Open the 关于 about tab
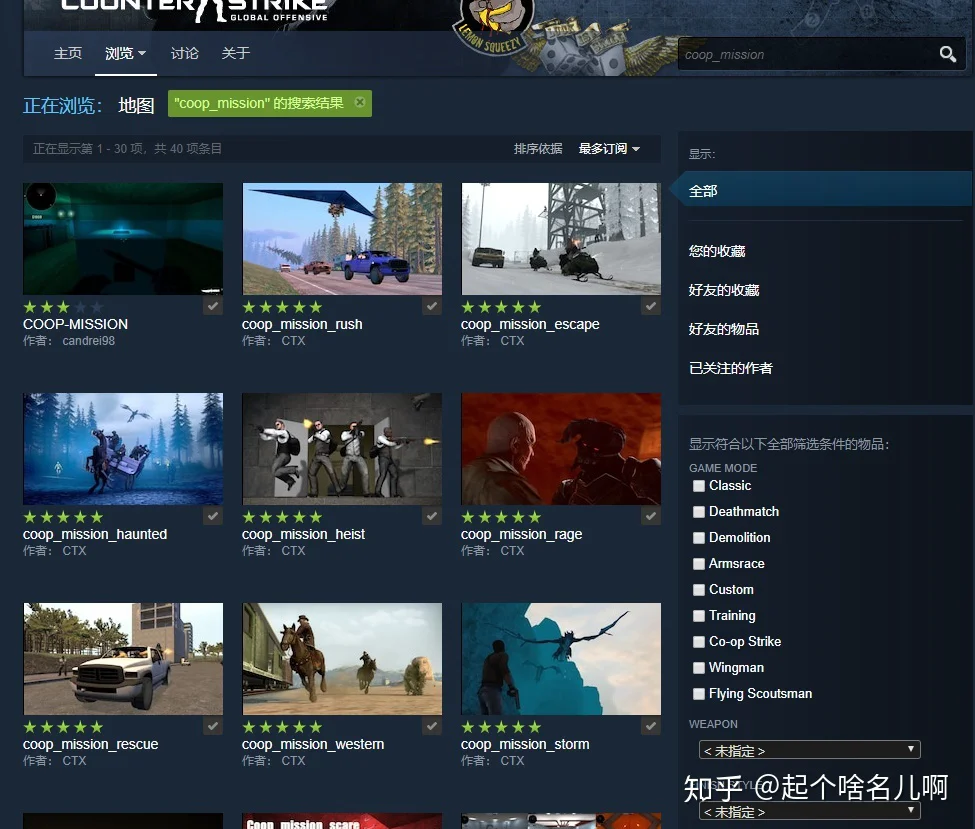975x829 pixels. point(236,53)
